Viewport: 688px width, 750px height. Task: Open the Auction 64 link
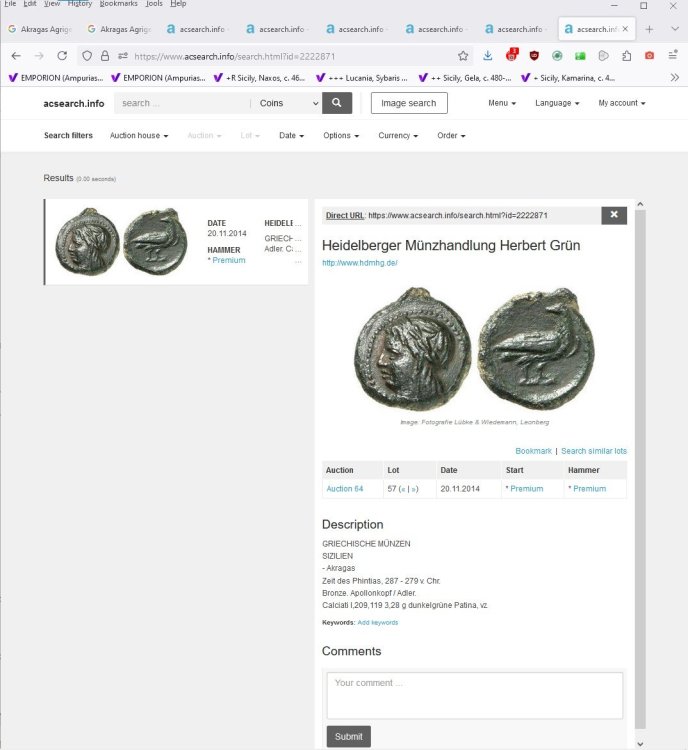345,489
